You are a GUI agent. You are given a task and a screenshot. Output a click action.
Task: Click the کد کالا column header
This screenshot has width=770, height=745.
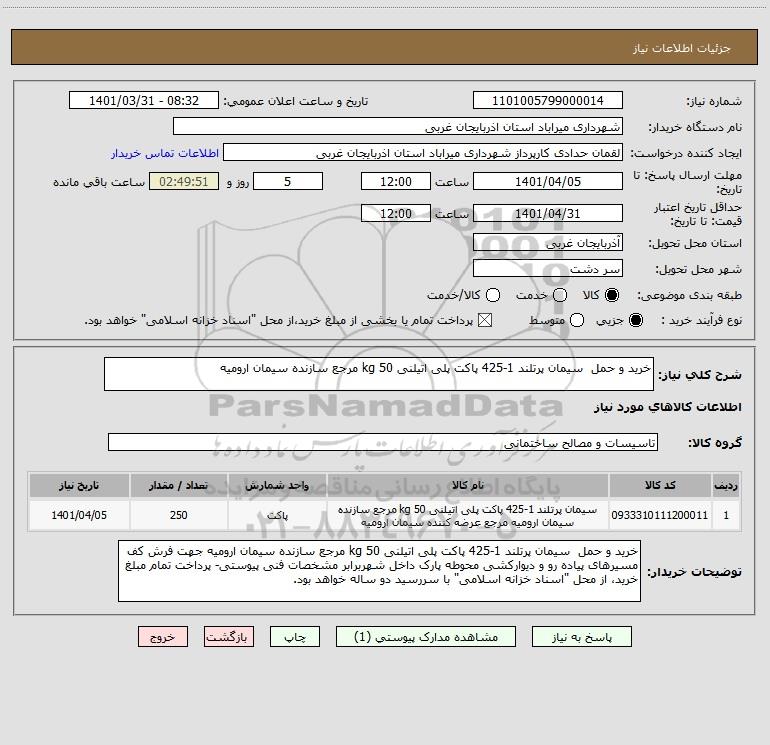click(660, 485)
